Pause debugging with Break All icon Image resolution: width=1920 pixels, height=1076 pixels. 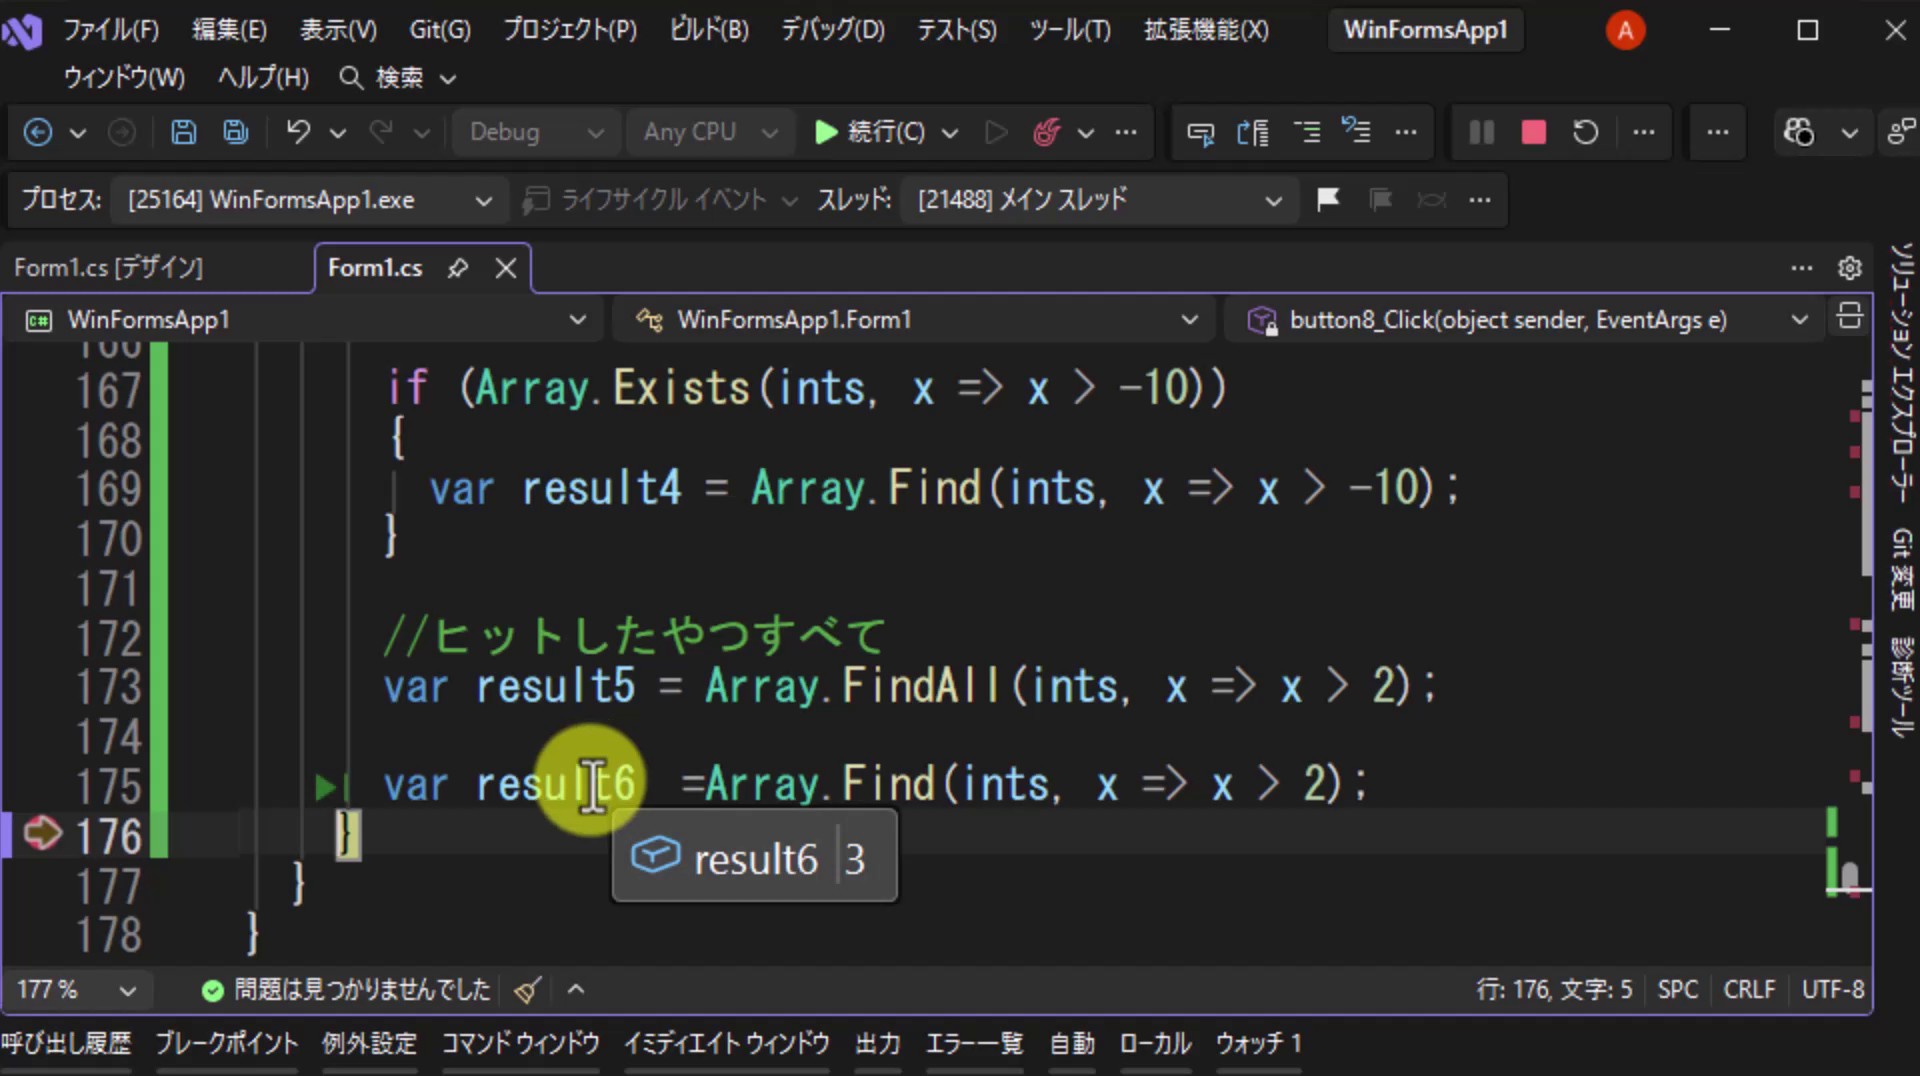pos(1481,132)
